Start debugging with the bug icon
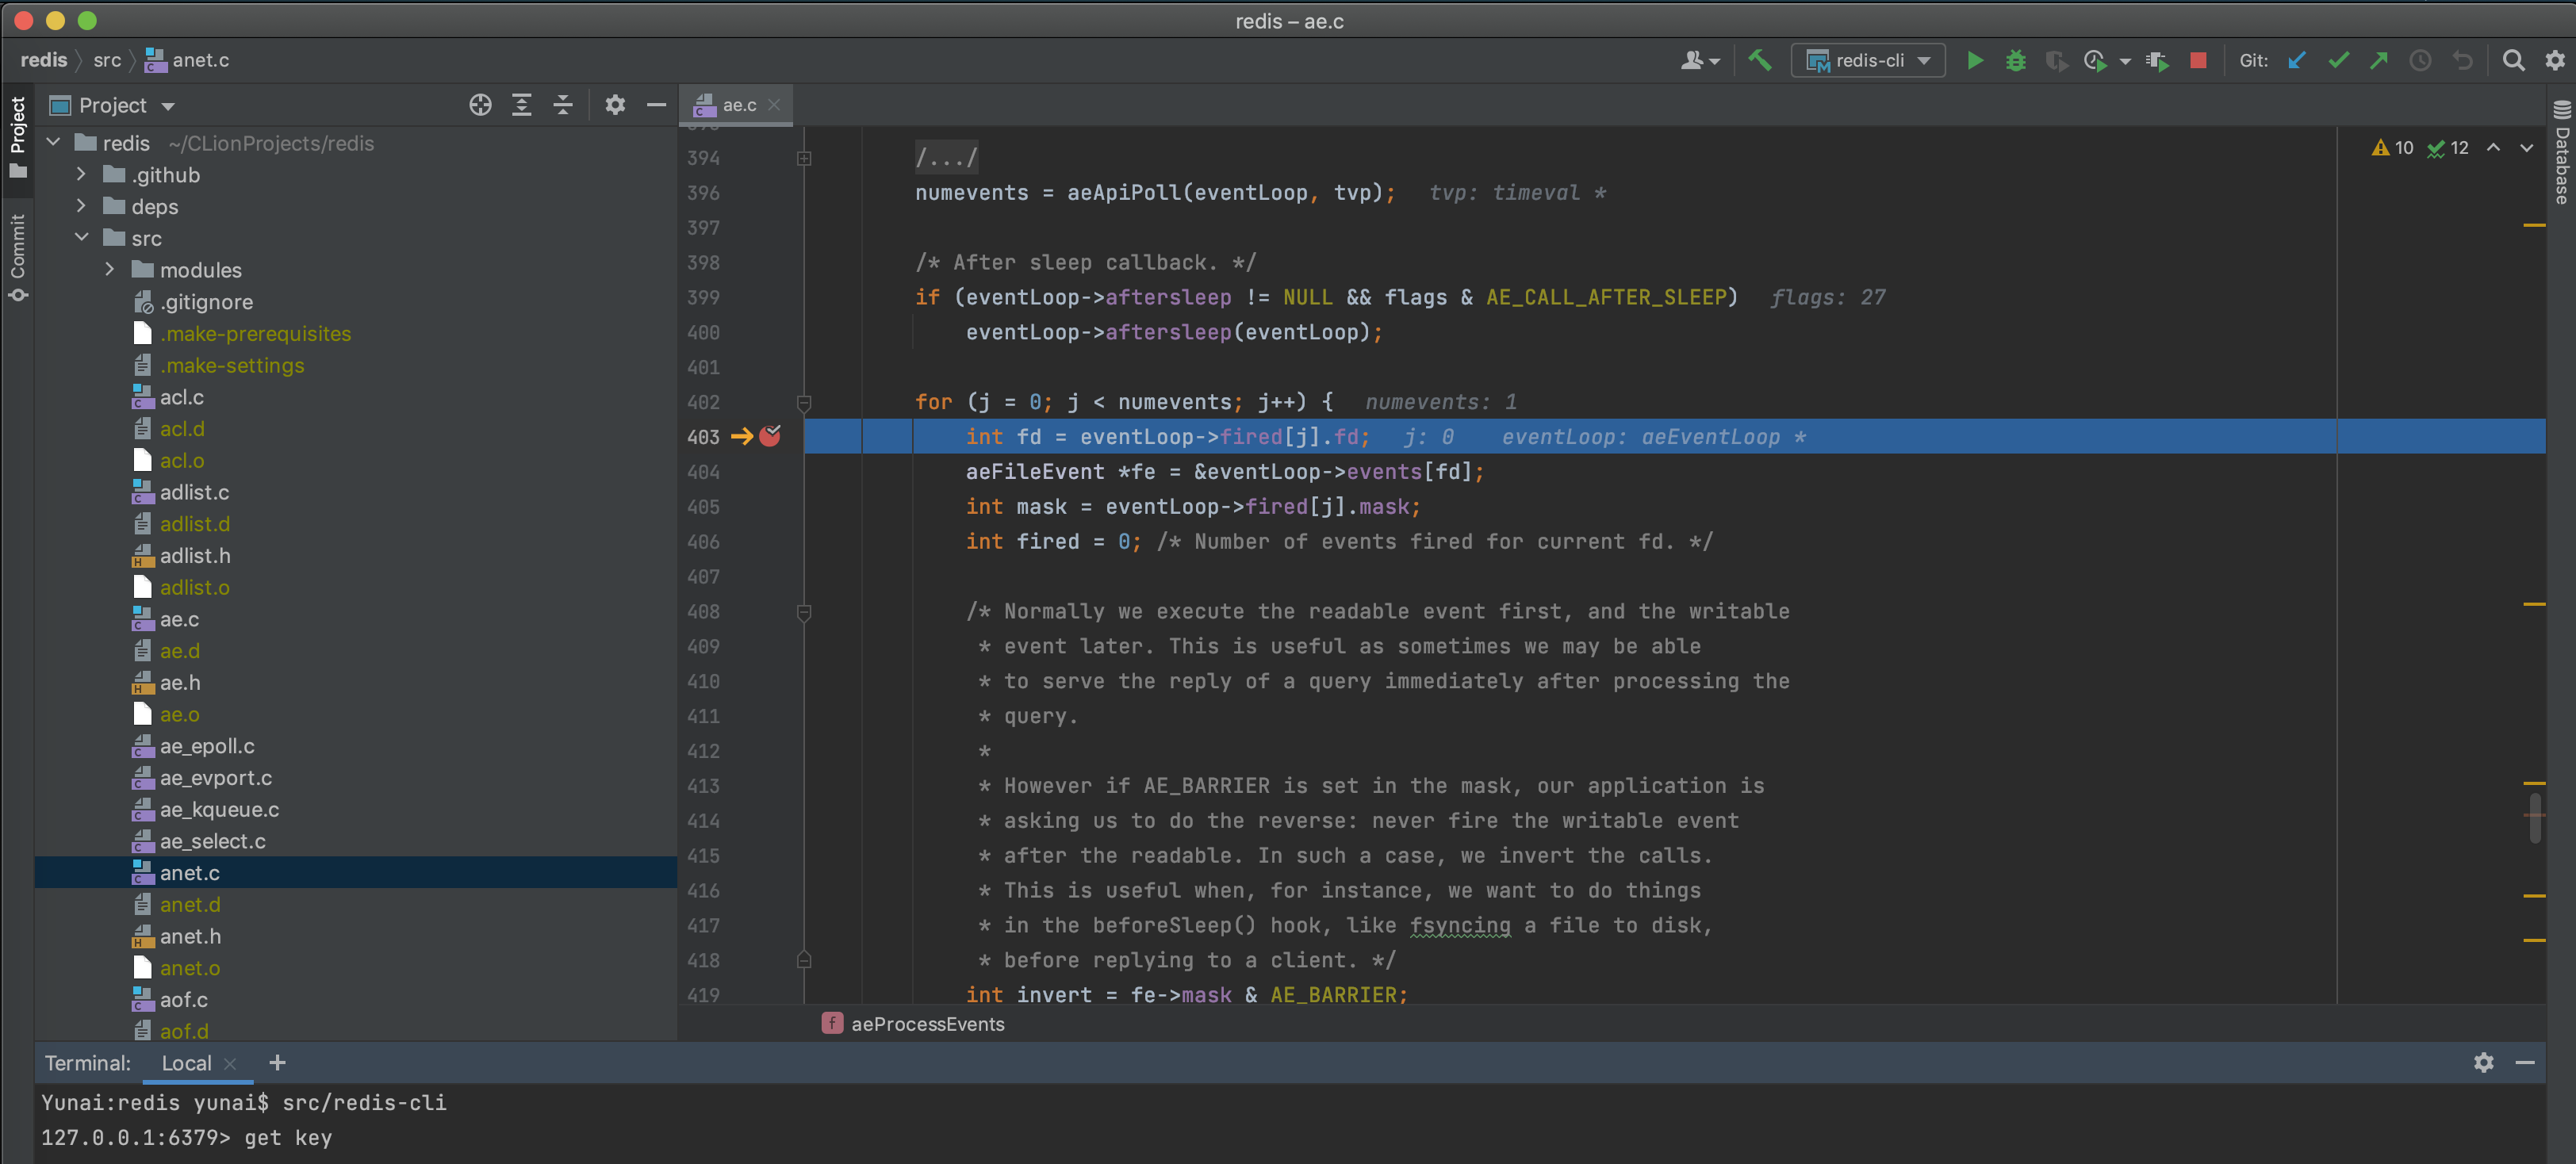Image resolution: width=2576 pixels, height=1164 pixels. (x=2015, y=60)
